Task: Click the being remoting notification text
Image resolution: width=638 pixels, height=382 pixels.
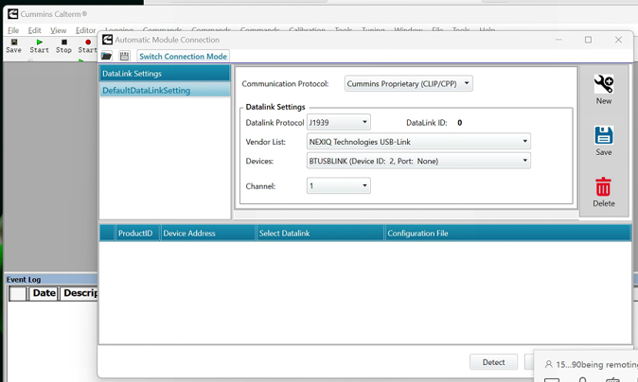Action: (596, 364)
